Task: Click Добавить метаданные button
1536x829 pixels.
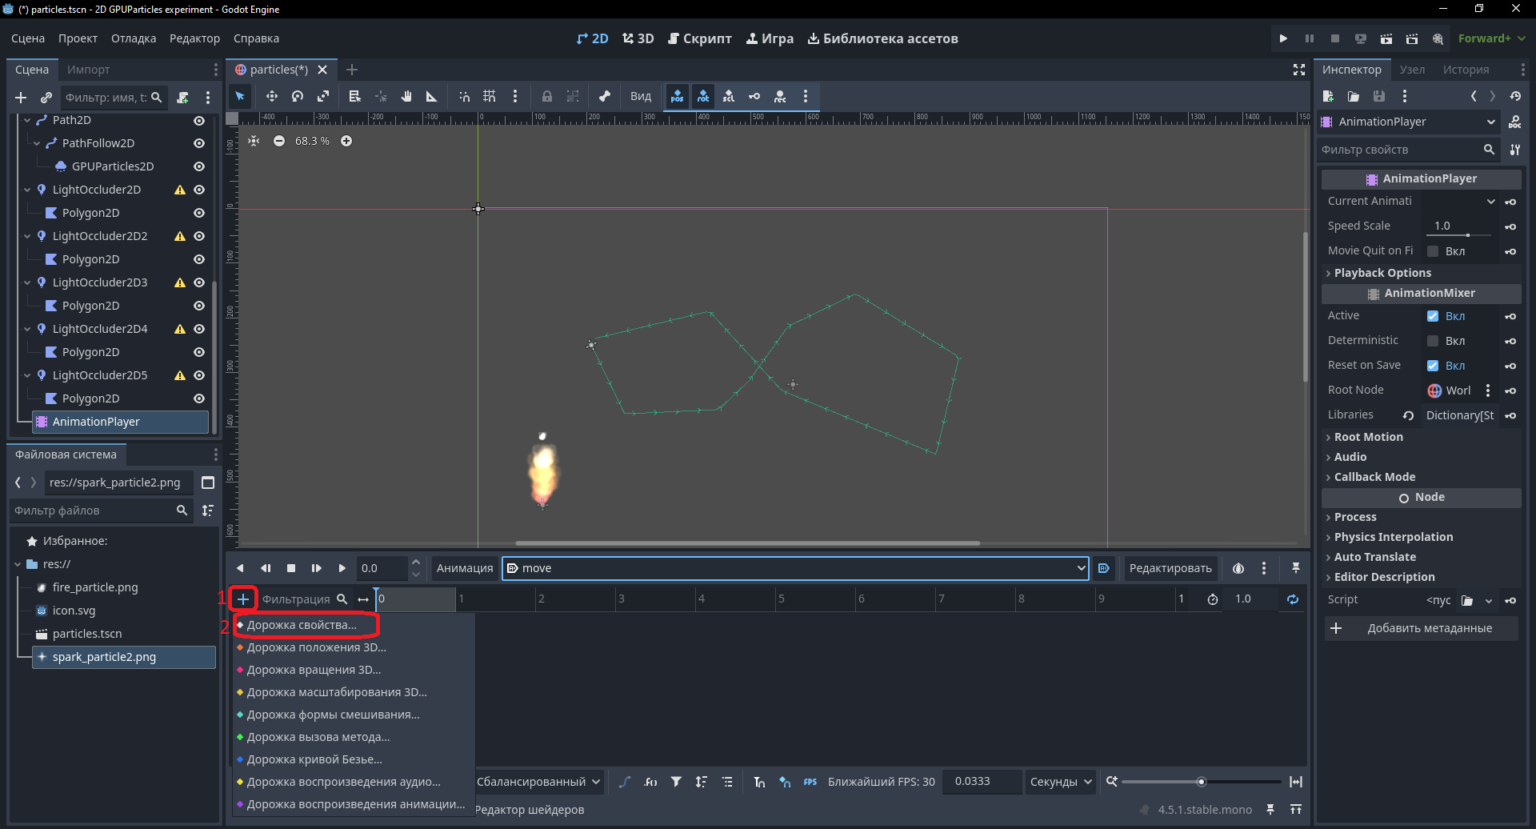Action: (1421, 628)
